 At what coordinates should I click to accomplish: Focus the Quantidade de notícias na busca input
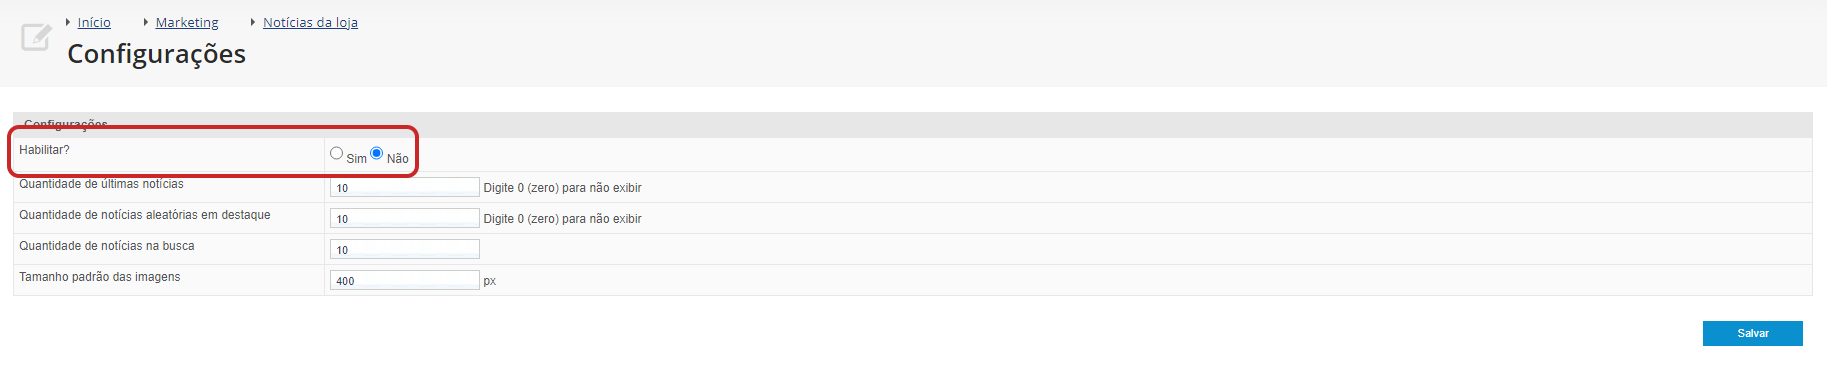[x=405, y=249]
